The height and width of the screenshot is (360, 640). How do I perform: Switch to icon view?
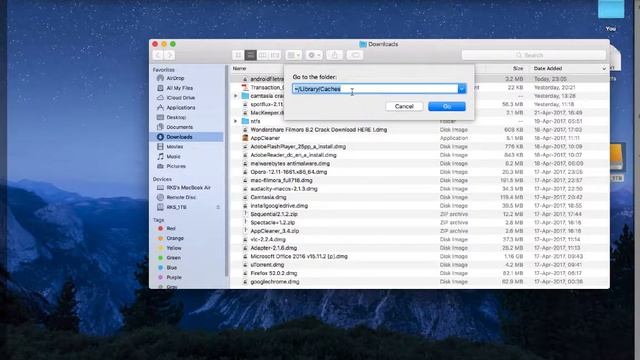(238, 55)
